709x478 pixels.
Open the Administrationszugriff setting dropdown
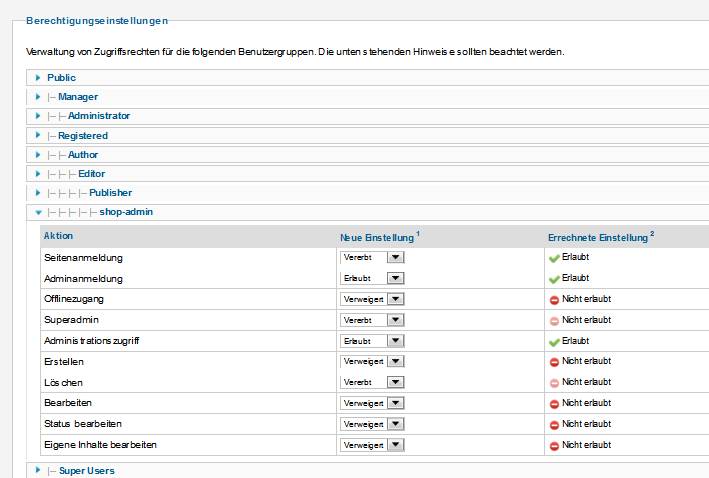tap(372, 341)
